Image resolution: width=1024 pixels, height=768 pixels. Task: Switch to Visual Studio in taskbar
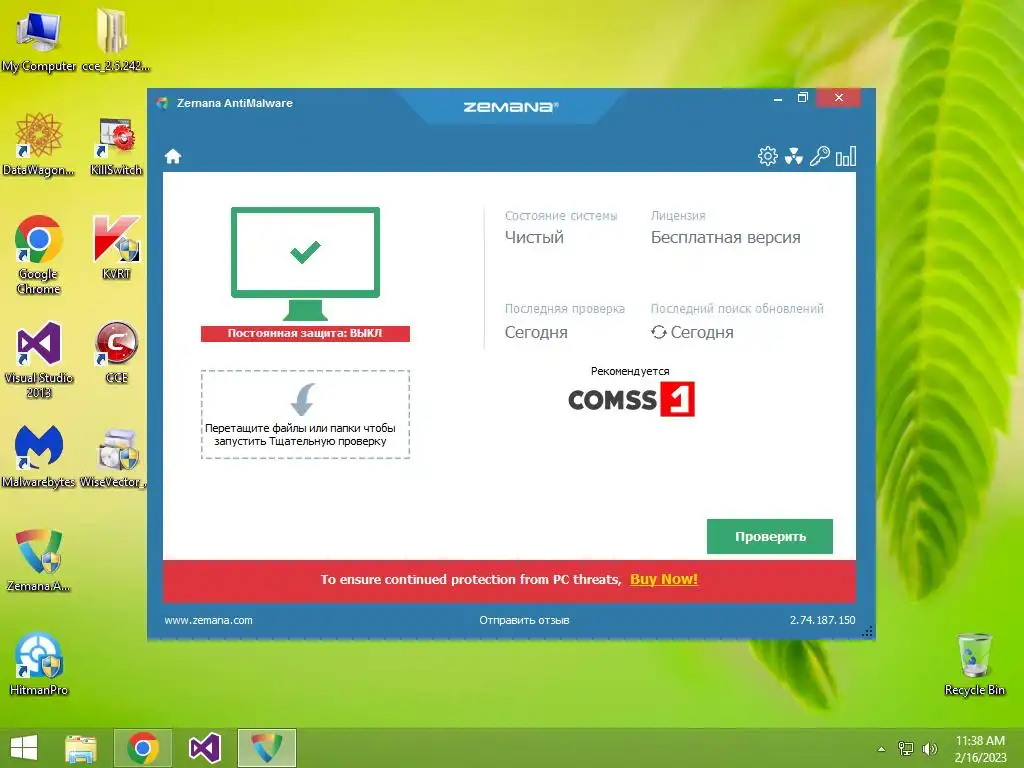[204, 748]
